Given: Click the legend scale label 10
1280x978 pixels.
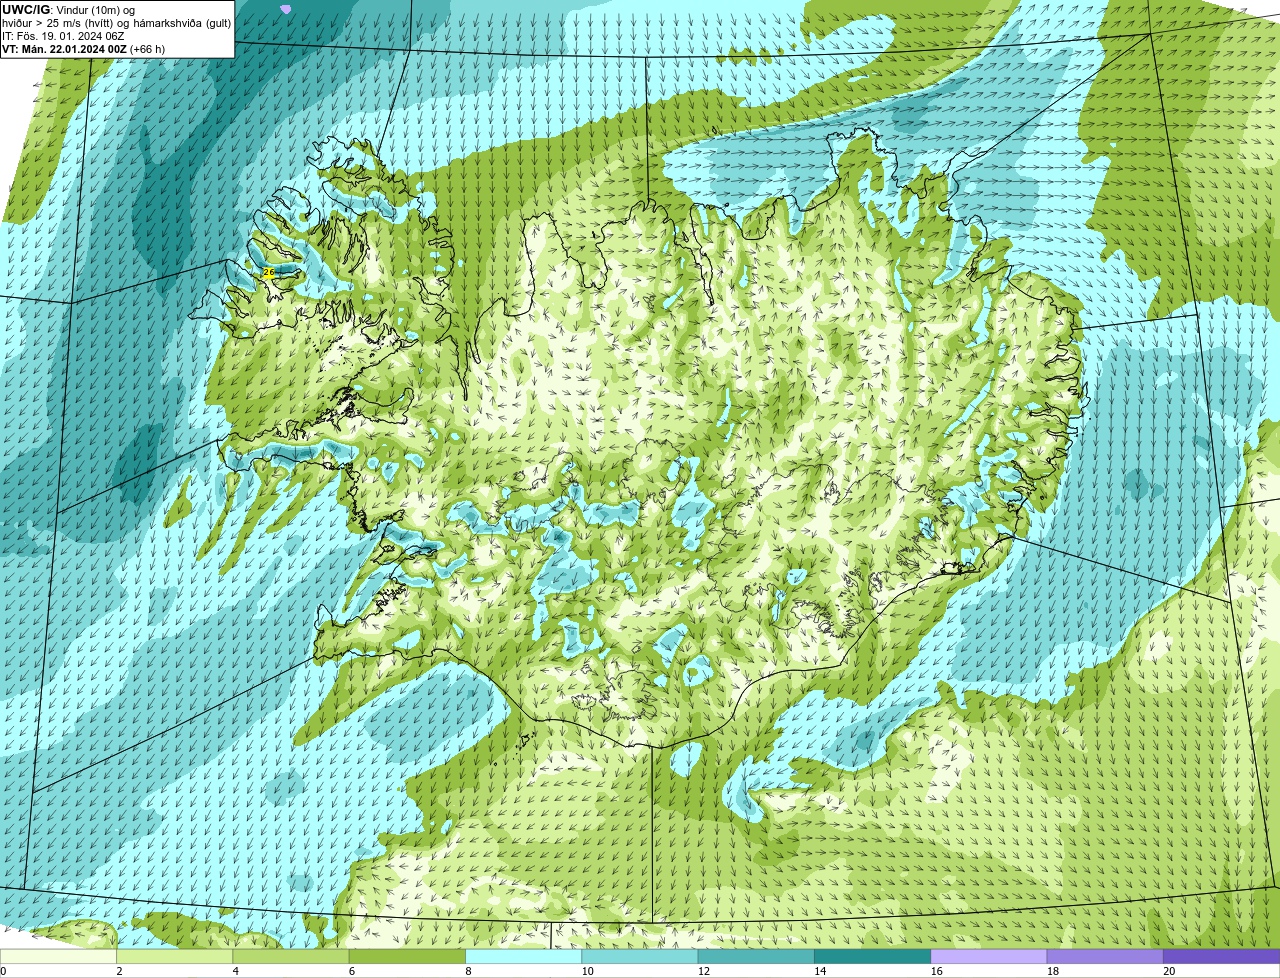Looking at the screenshot, I should coord(587,971).
